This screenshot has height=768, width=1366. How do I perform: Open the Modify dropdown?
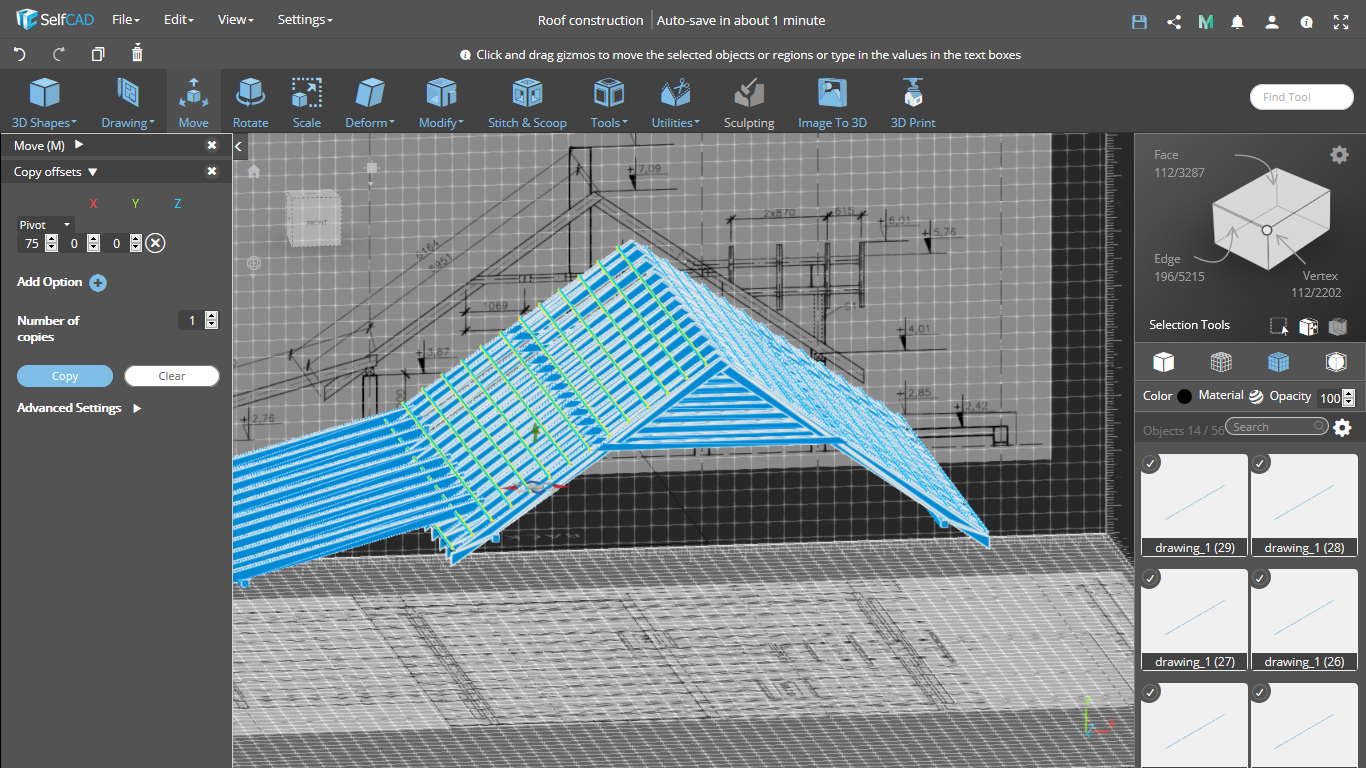[x=441, y=103]
